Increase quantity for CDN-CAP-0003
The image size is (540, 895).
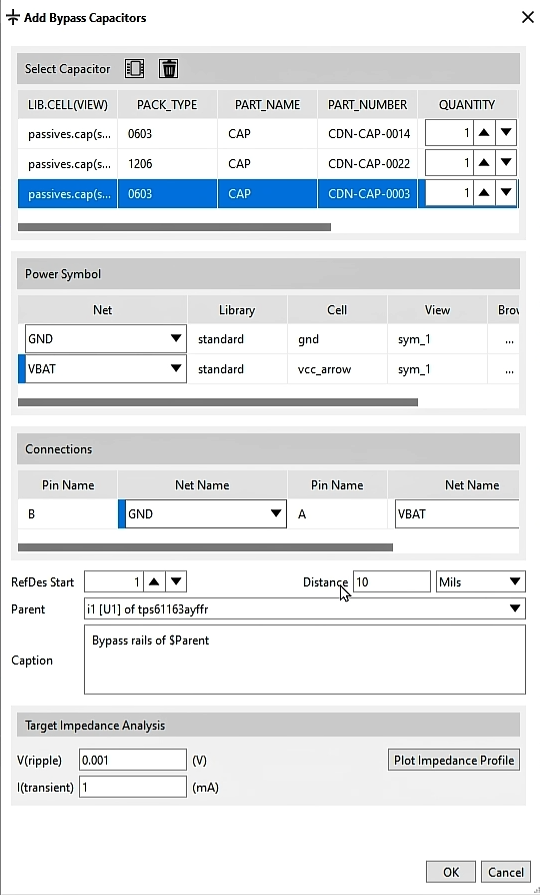pos(484,193)
